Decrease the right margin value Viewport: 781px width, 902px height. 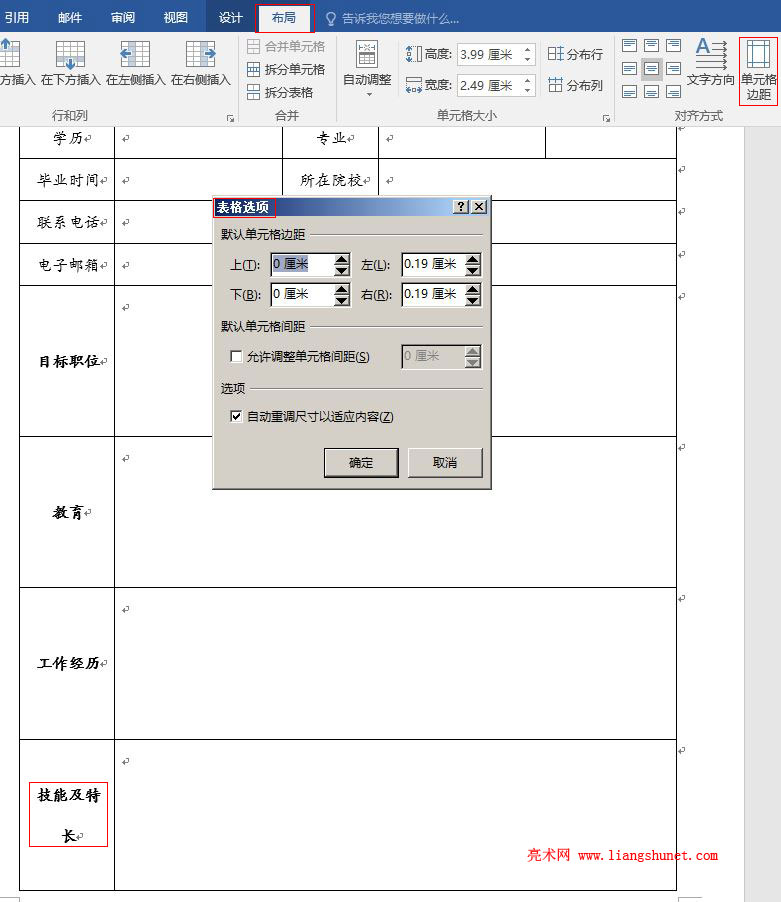pos(473,300)
